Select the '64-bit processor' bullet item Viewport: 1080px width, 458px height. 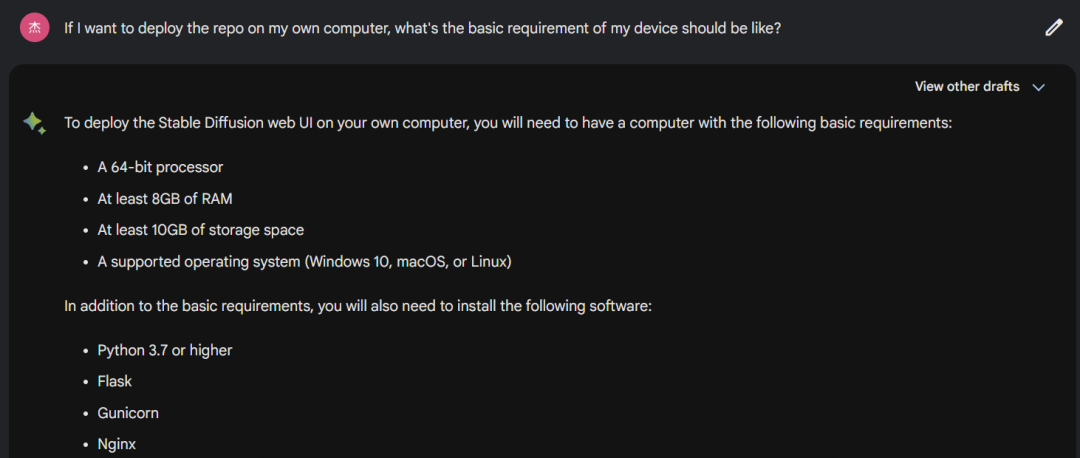(160, 167)
